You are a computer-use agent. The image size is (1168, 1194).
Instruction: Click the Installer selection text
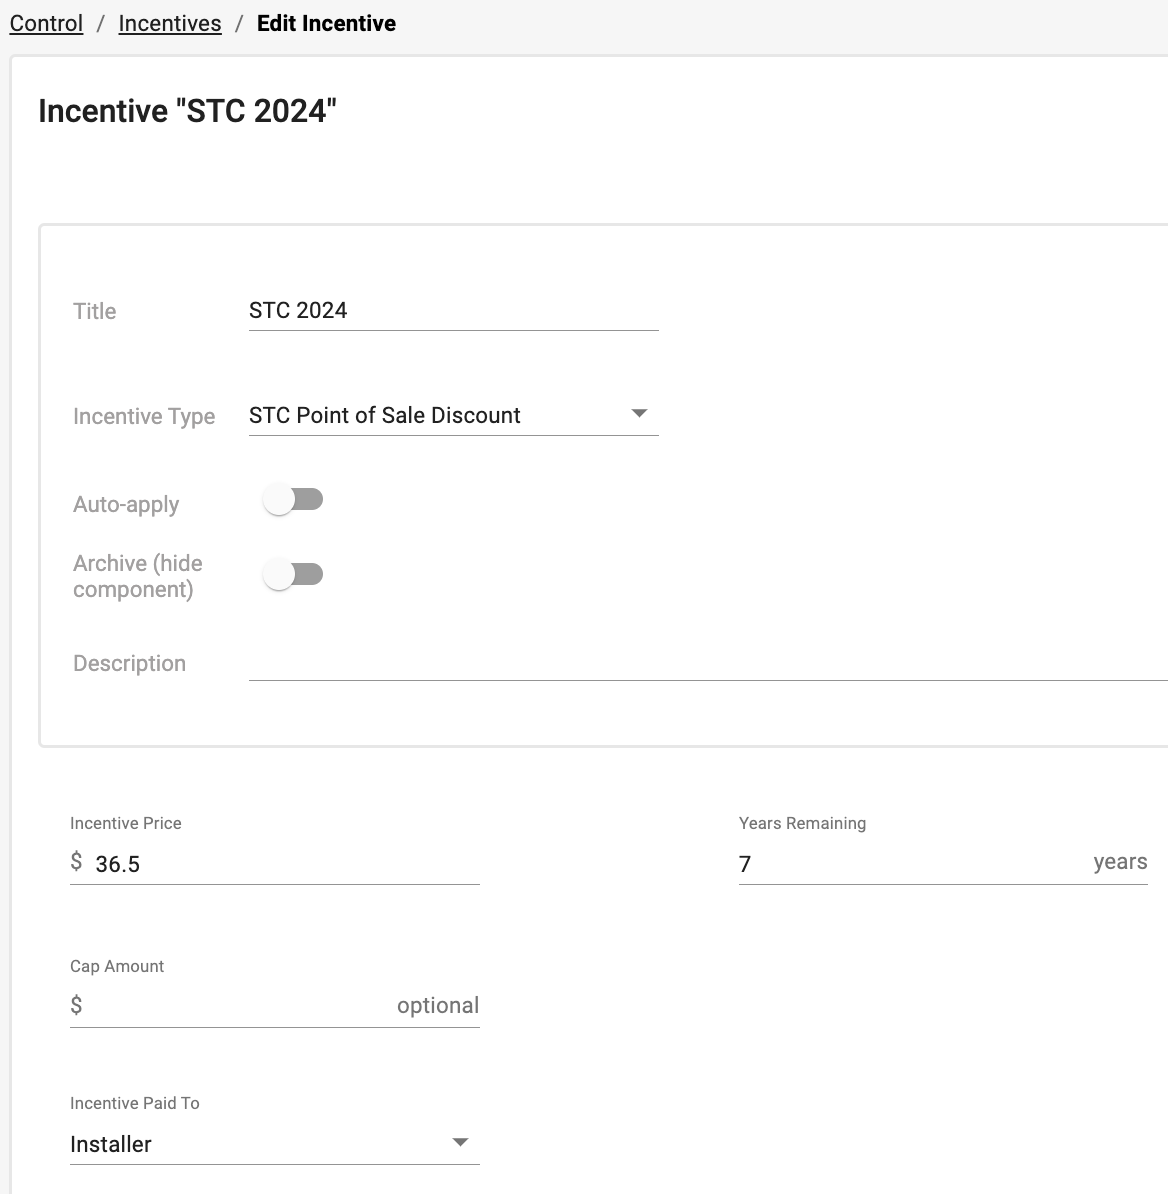[110, 1145]
